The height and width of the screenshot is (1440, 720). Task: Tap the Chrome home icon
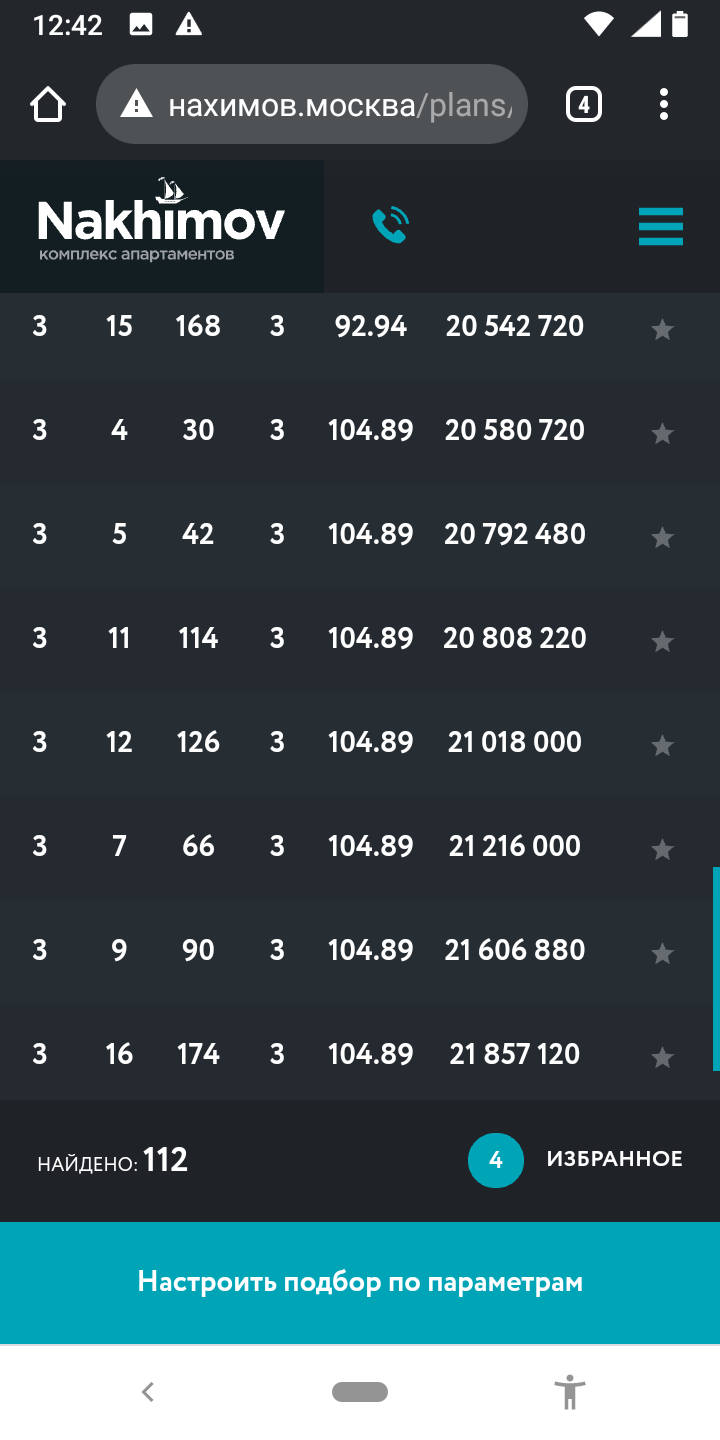coord(48,104)
